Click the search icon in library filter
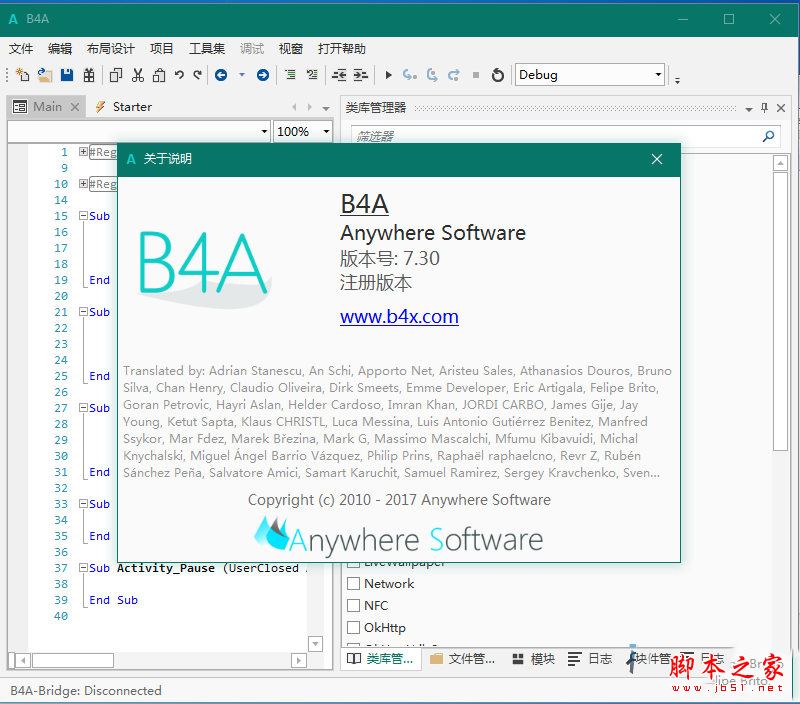 [x=768, y=136]
